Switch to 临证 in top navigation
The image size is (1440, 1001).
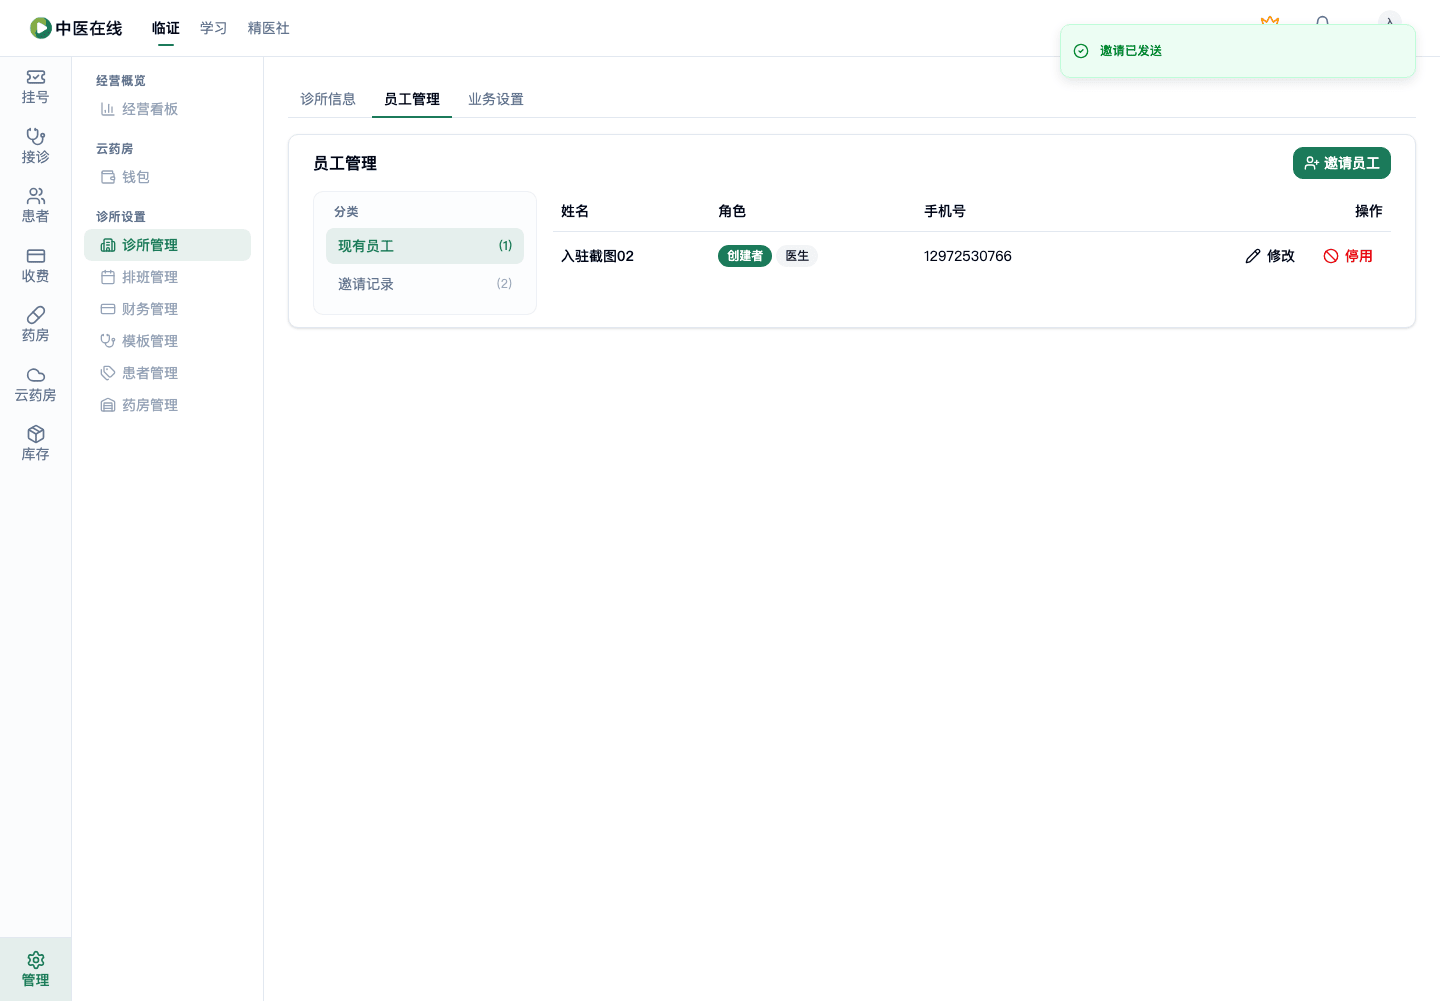point(166,28)
